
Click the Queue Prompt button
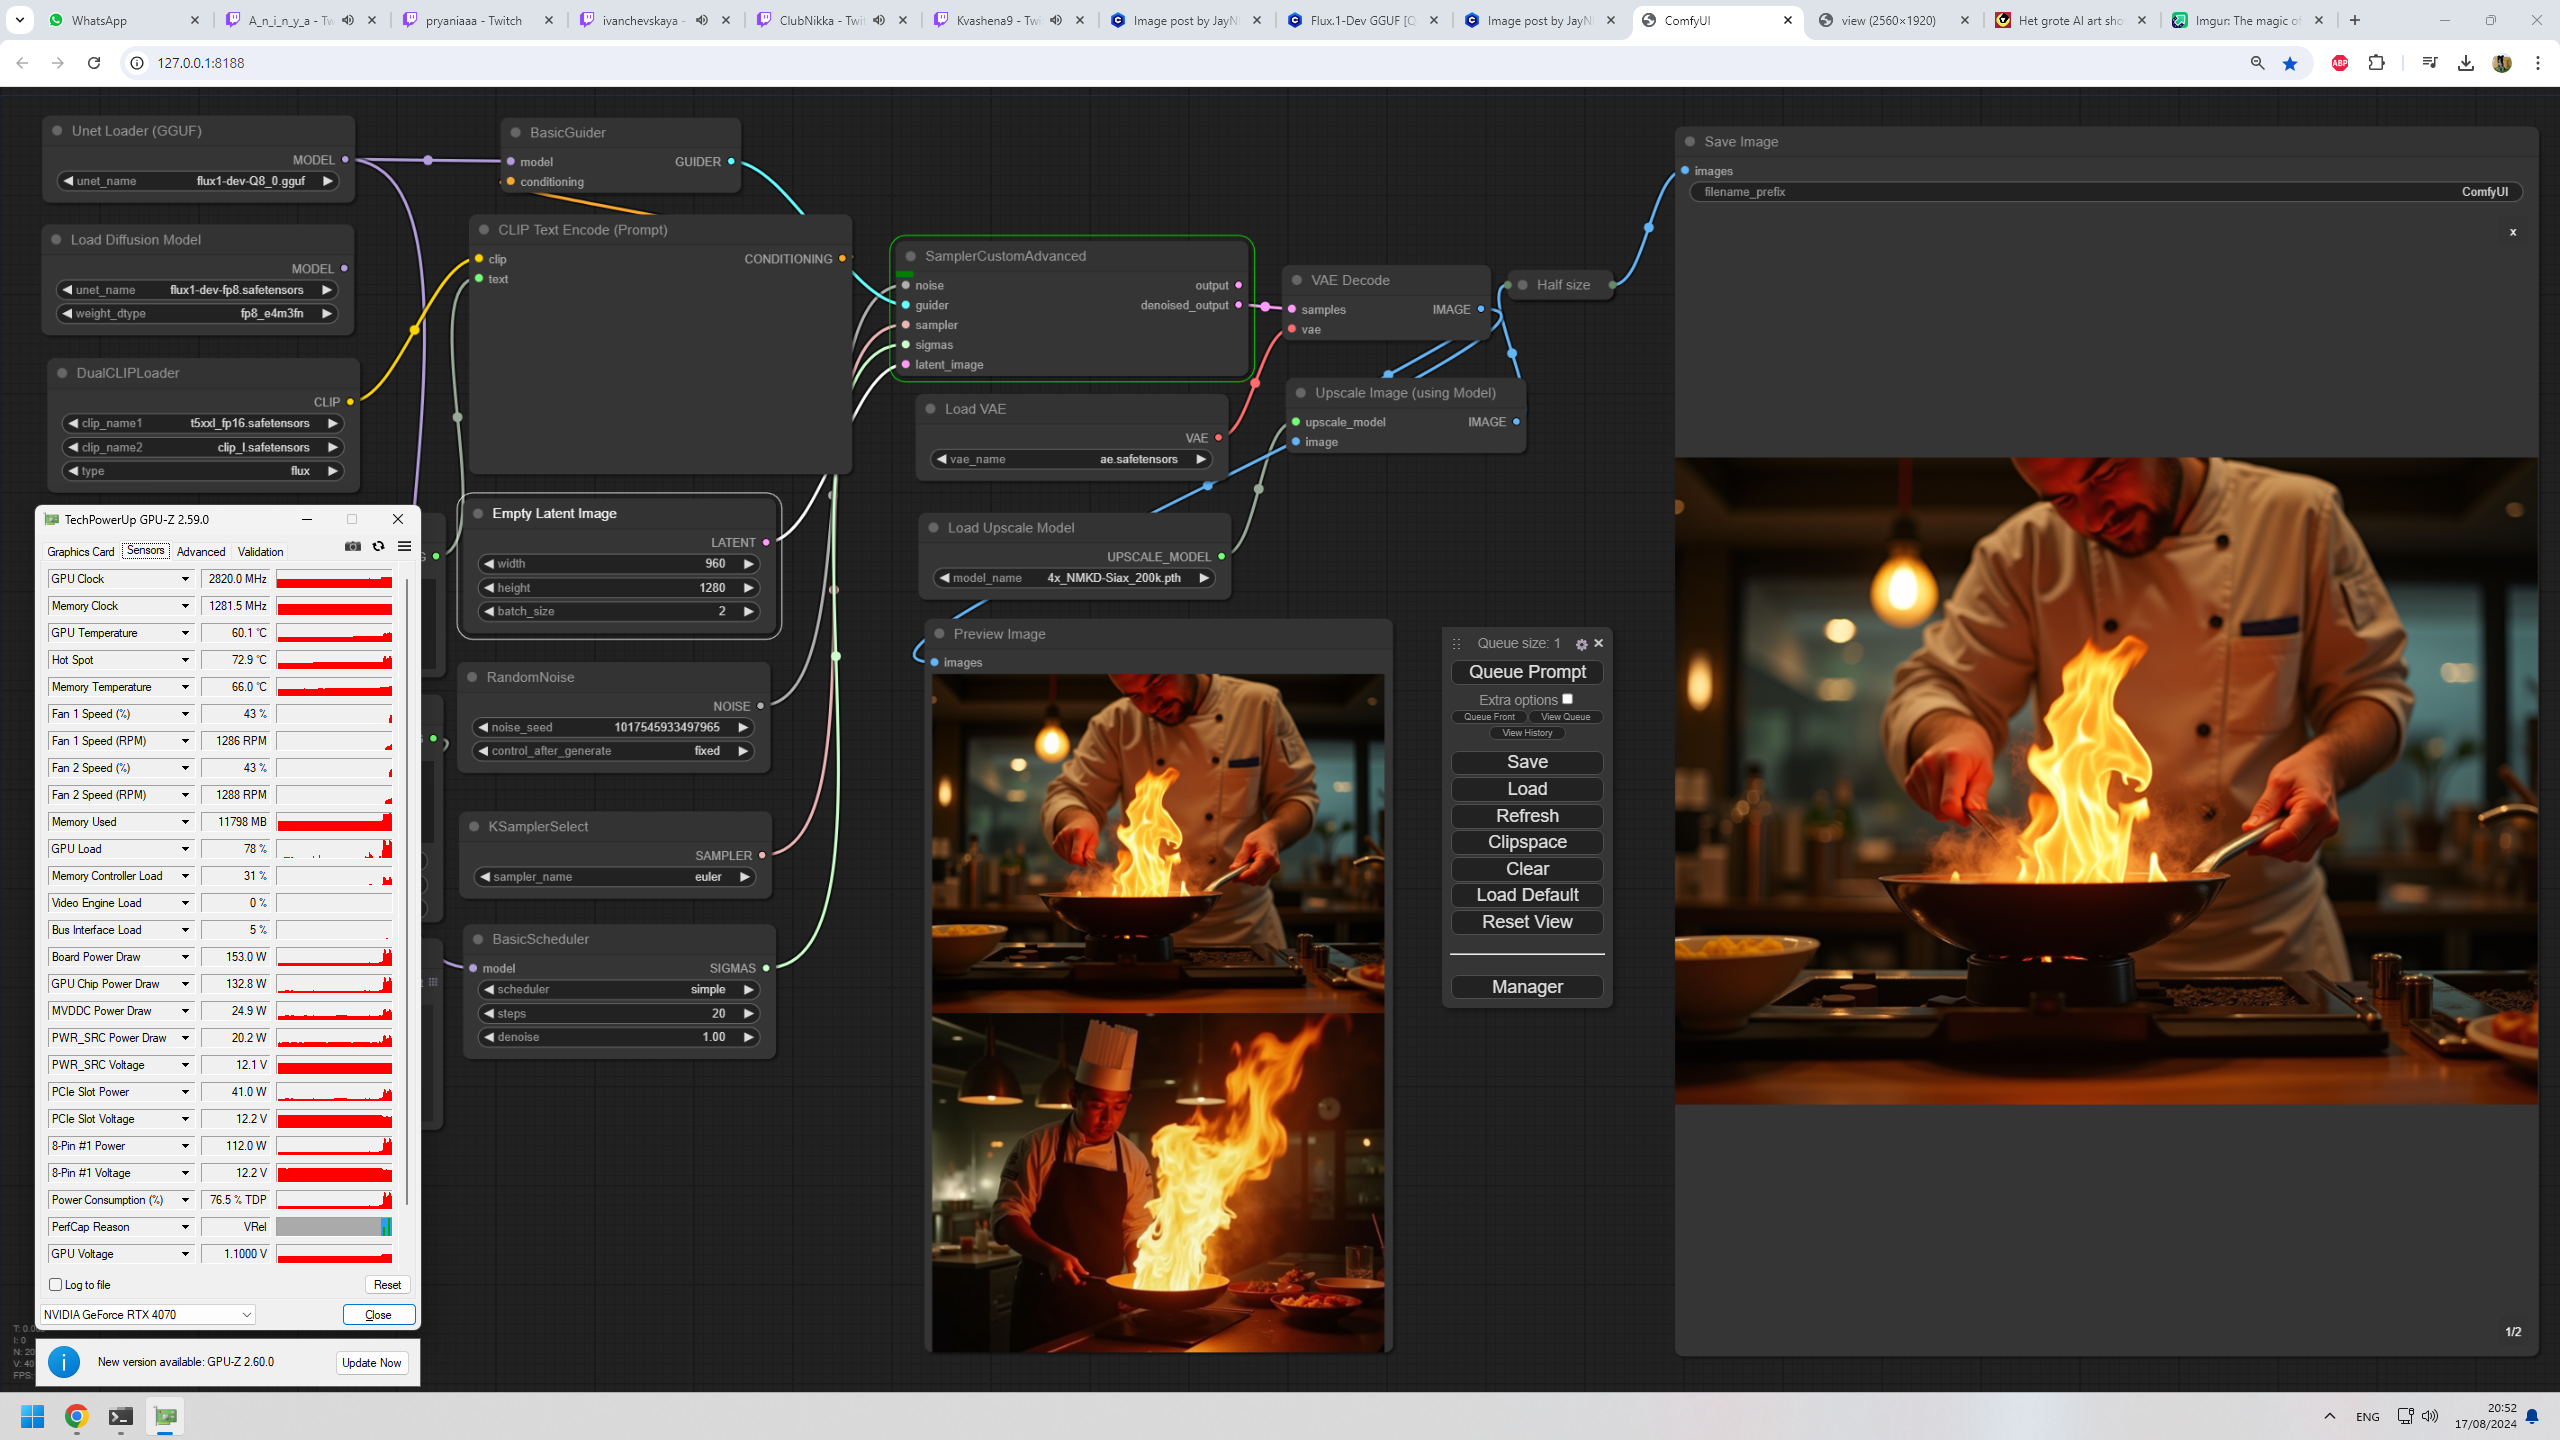pos(1527,672)
